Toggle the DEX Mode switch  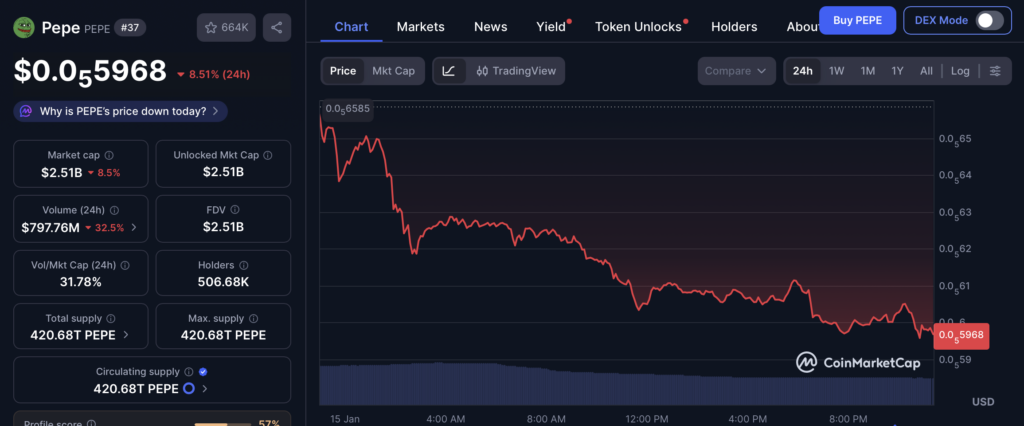tap(988, 20)
